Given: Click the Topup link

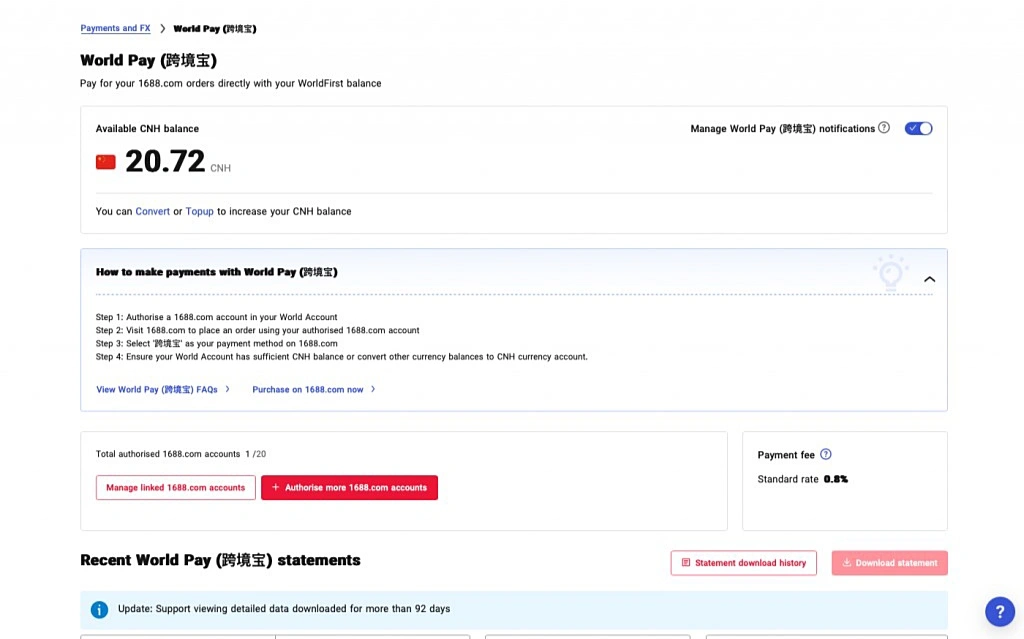Looking at the screenshot, I should tap(199, 211).
